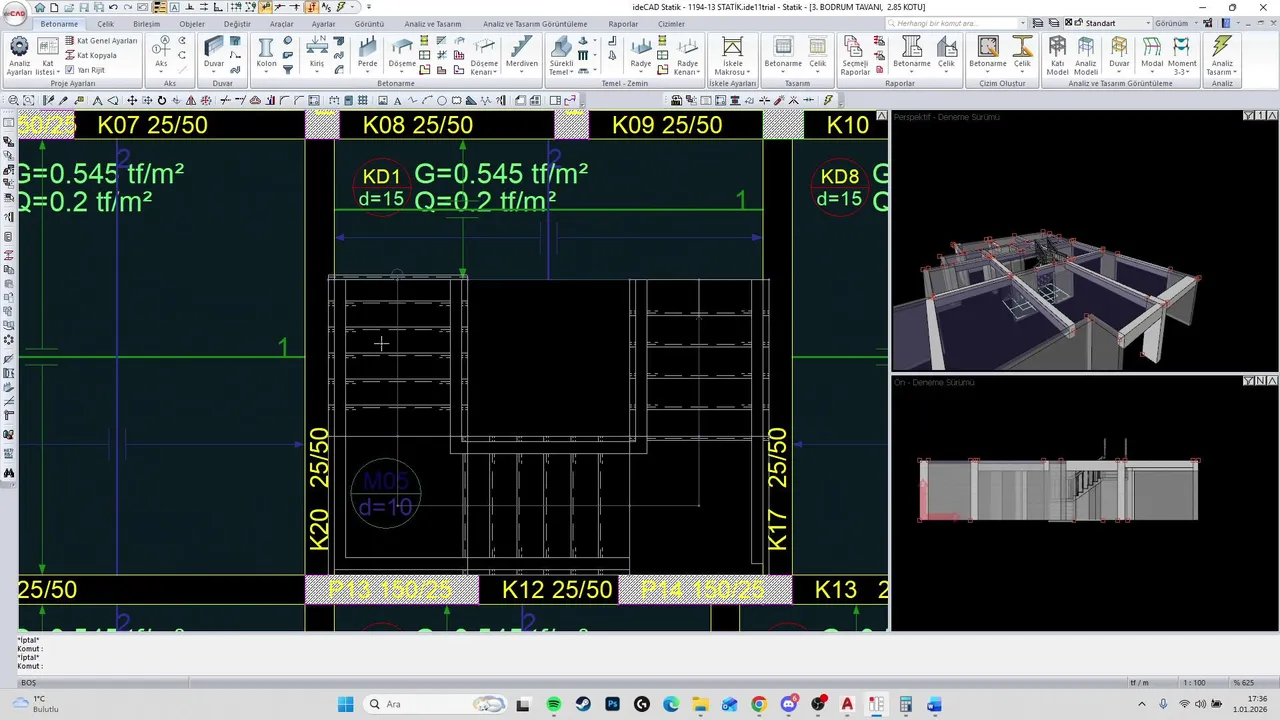Select the Rotate tool in edit toolbar
The width and height of the screenshot is (1280, 720).
(162, 101)
